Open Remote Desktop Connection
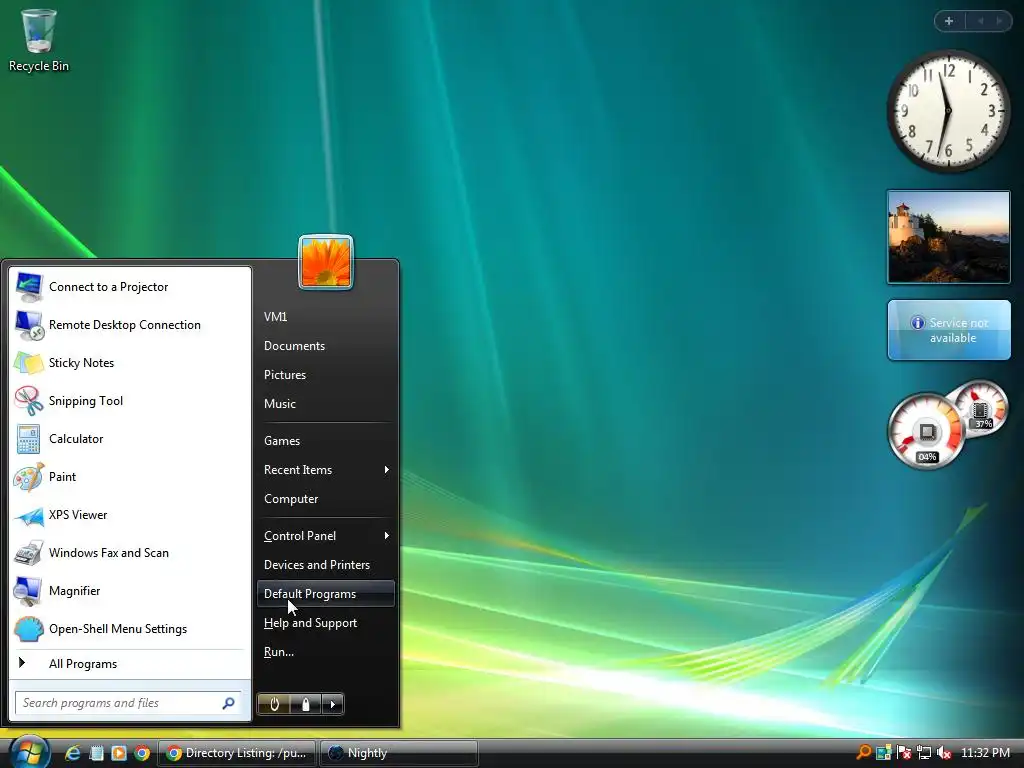This screenshot has height=768, width=1024. [x=129, y=325]
